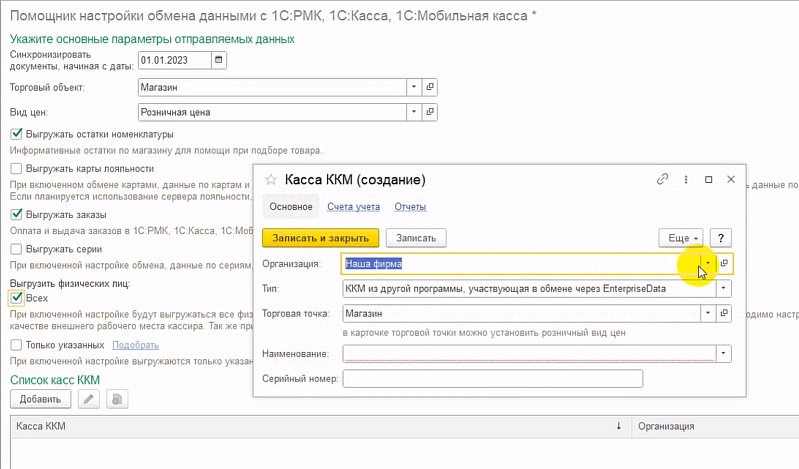Screen dimensions: 799x469
Task: Expand the Торговая точка dropdown
Action: (708, 313)
